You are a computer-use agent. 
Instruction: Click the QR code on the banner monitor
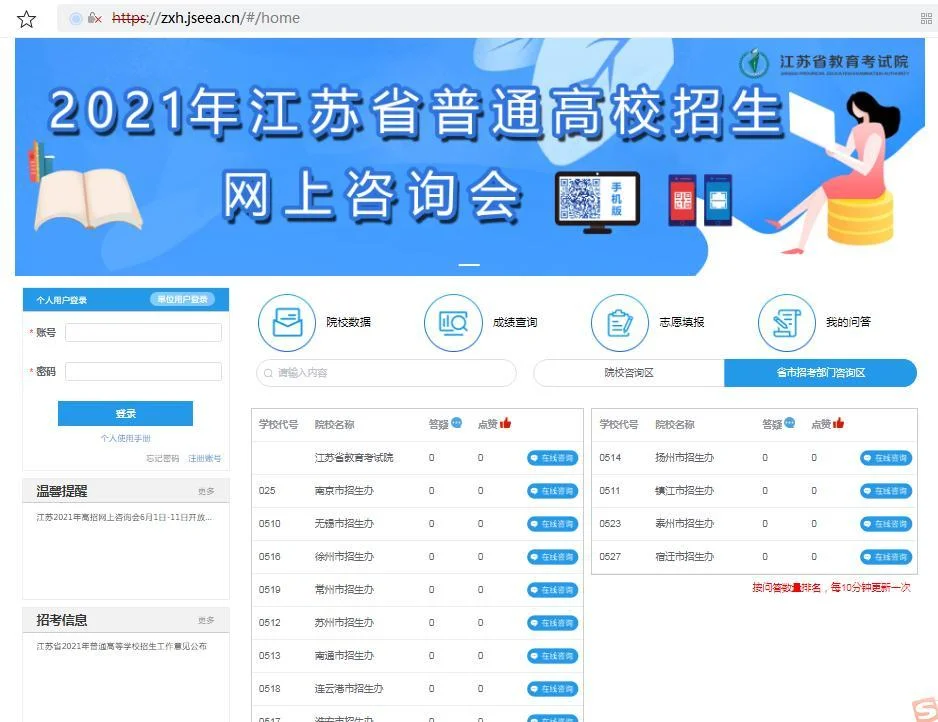[580, 198]
